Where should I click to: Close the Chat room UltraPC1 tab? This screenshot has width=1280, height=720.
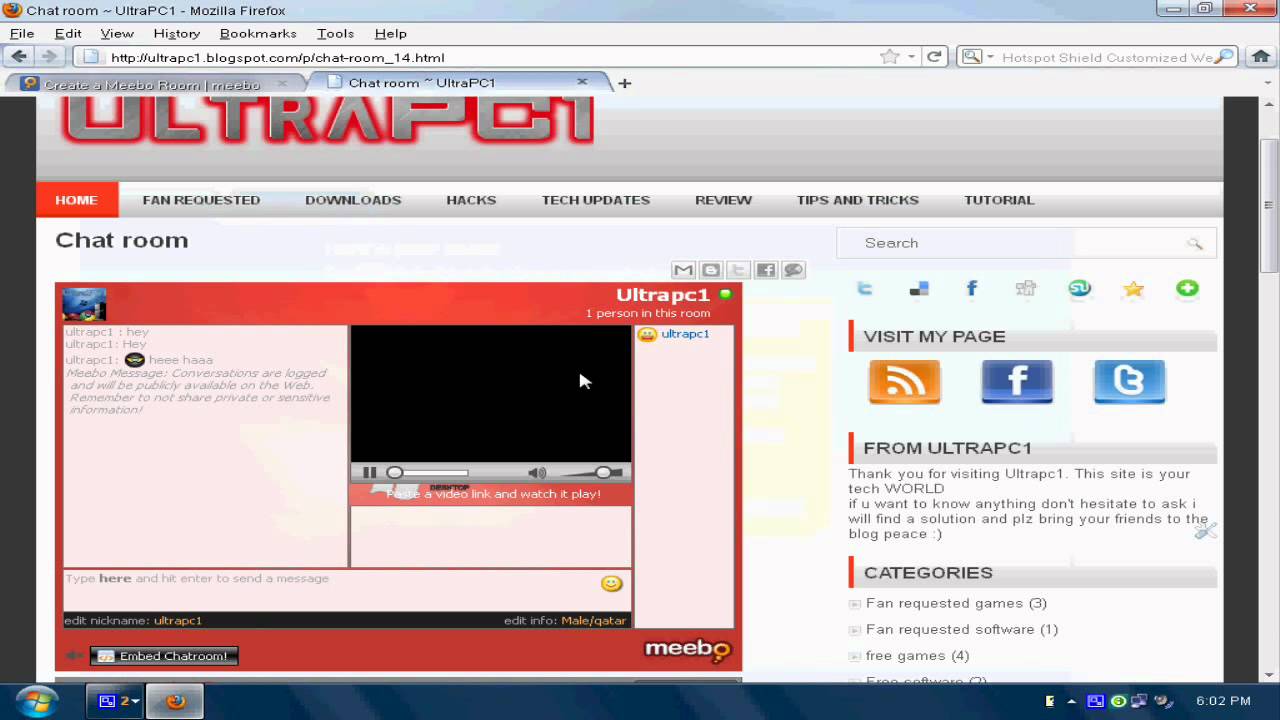(583, 82)
